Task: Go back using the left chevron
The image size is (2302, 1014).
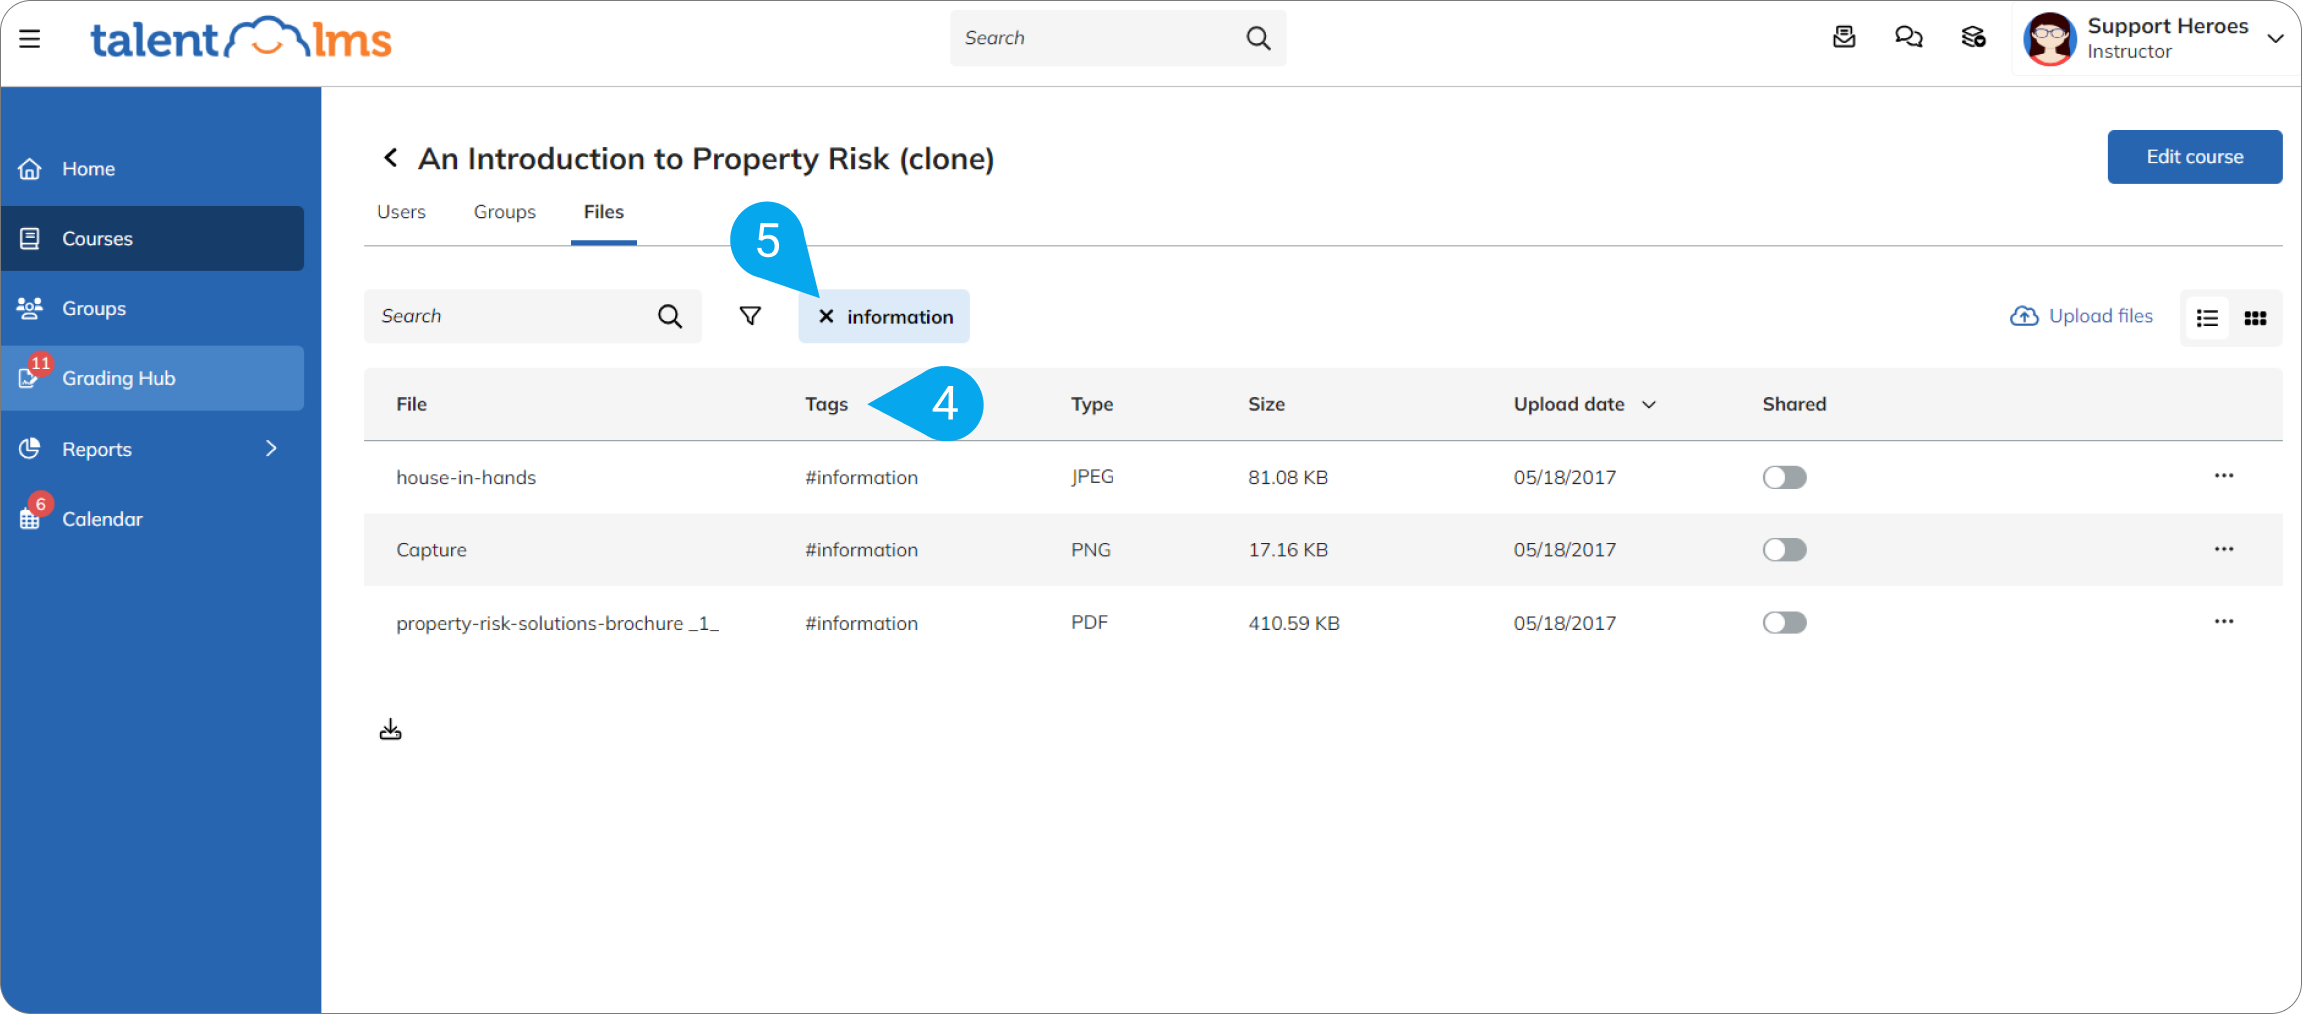Action: point(391,158)
